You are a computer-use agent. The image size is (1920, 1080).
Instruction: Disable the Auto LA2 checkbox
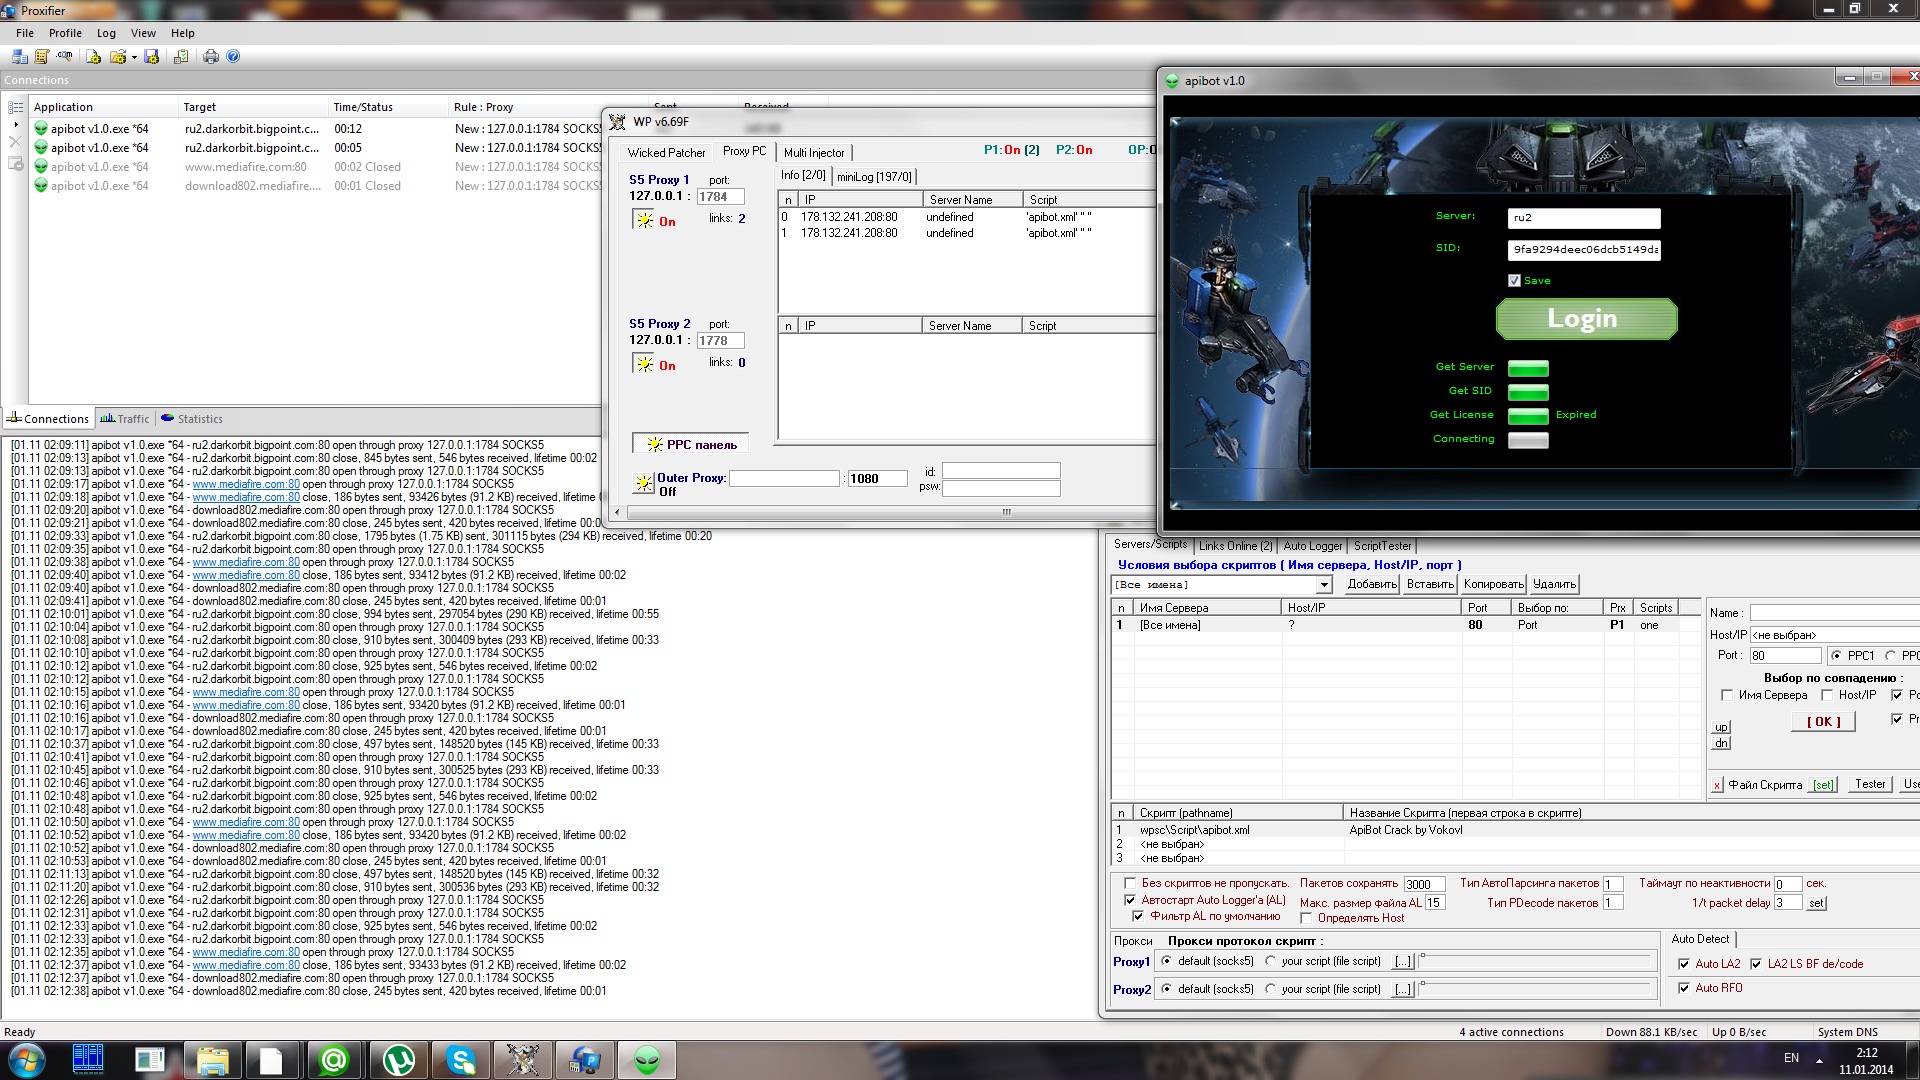[x=1684, y=964]
